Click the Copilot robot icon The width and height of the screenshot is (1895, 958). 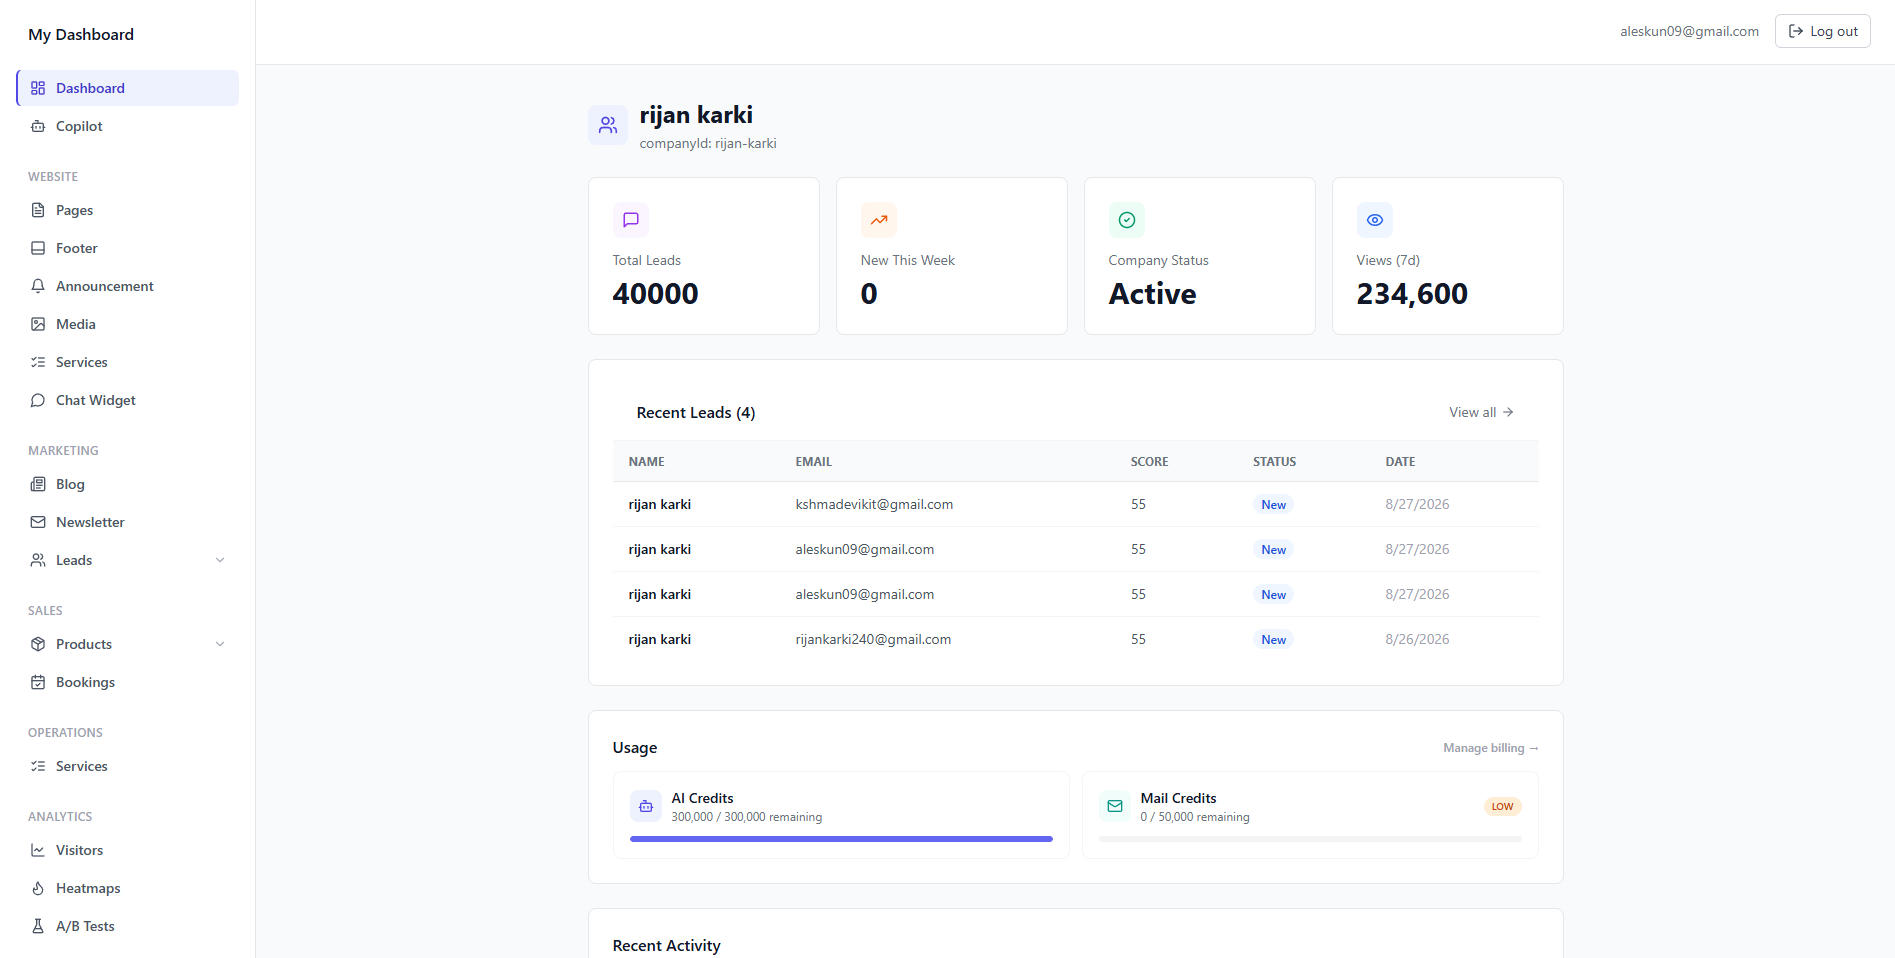(38, 126)
